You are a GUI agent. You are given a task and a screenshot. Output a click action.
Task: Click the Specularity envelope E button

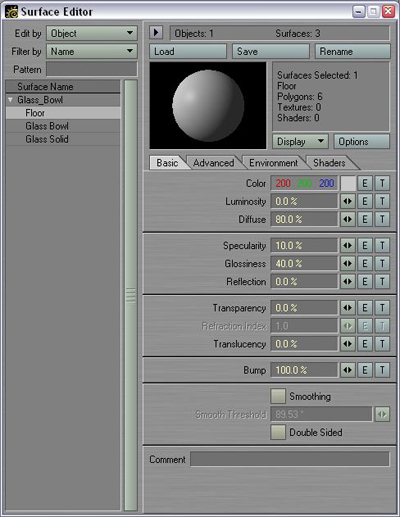365,246
